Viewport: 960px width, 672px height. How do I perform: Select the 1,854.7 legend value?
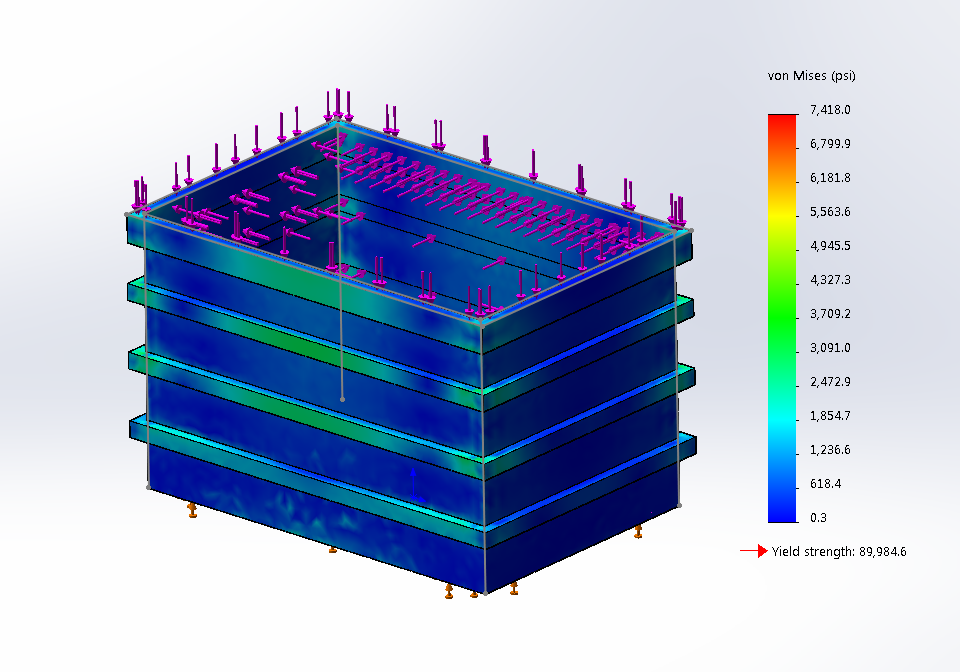(830, 416)
